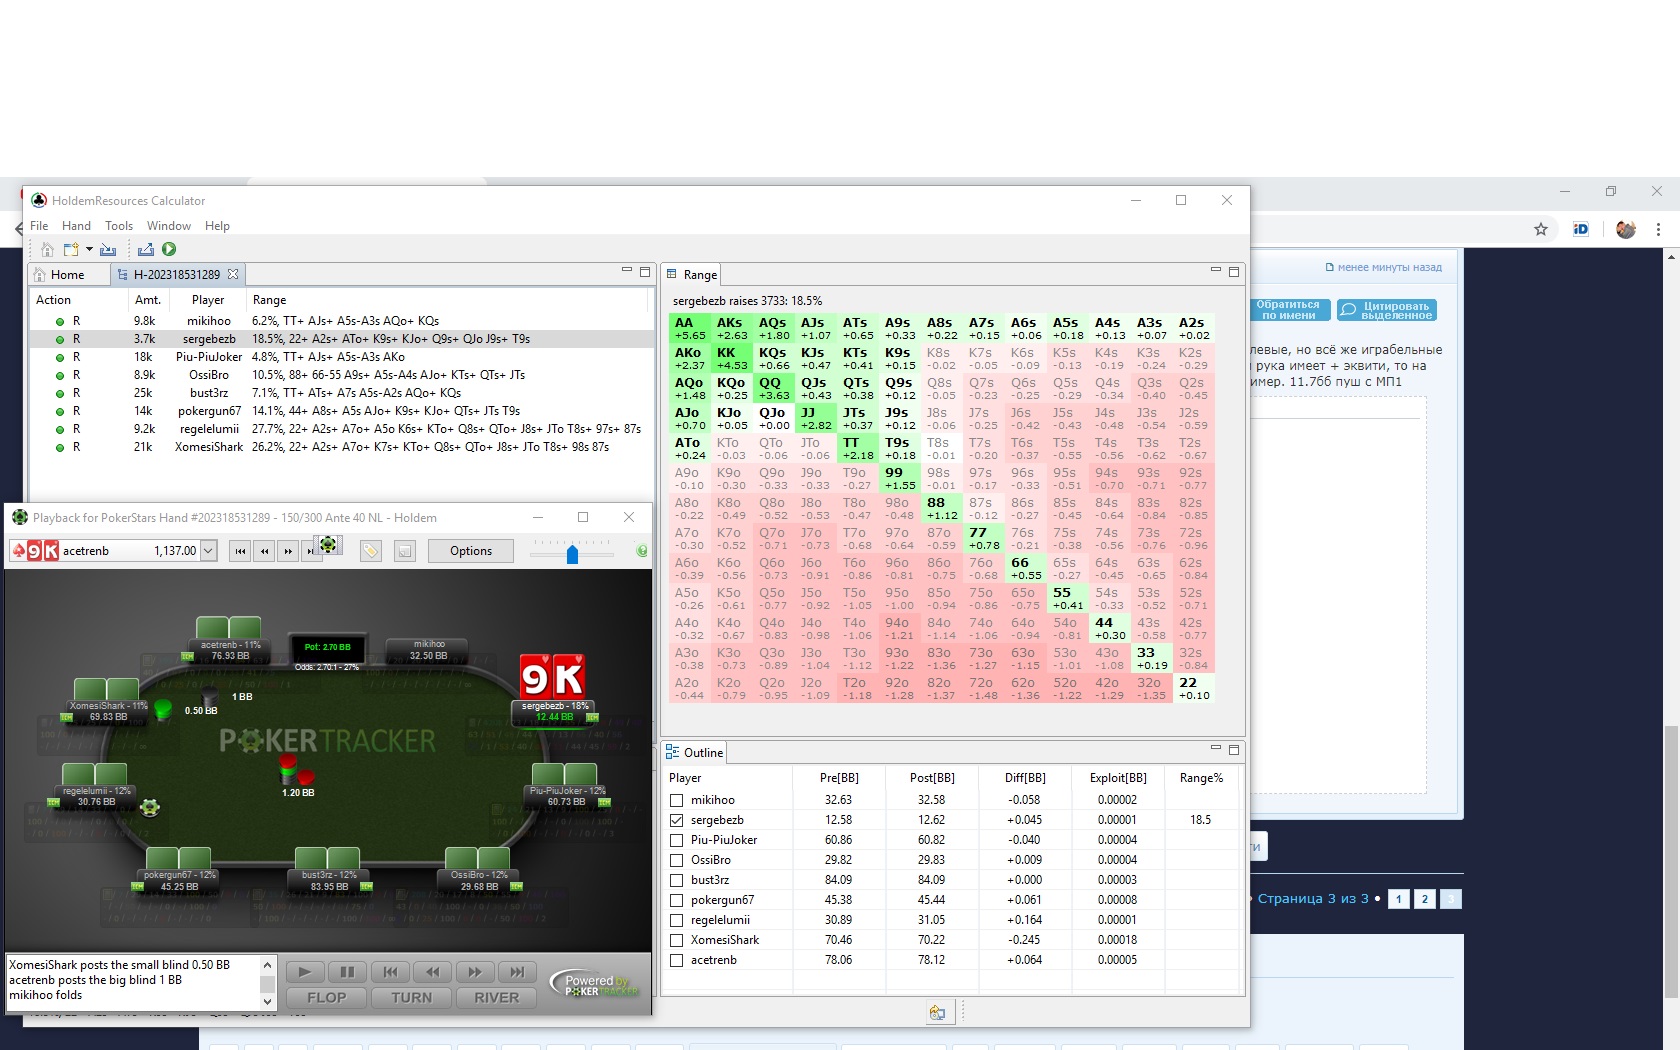This screenshot has width=1680, height=1050.
Task: Go to next hand in Playback toolbar
Action: [288, 551]
